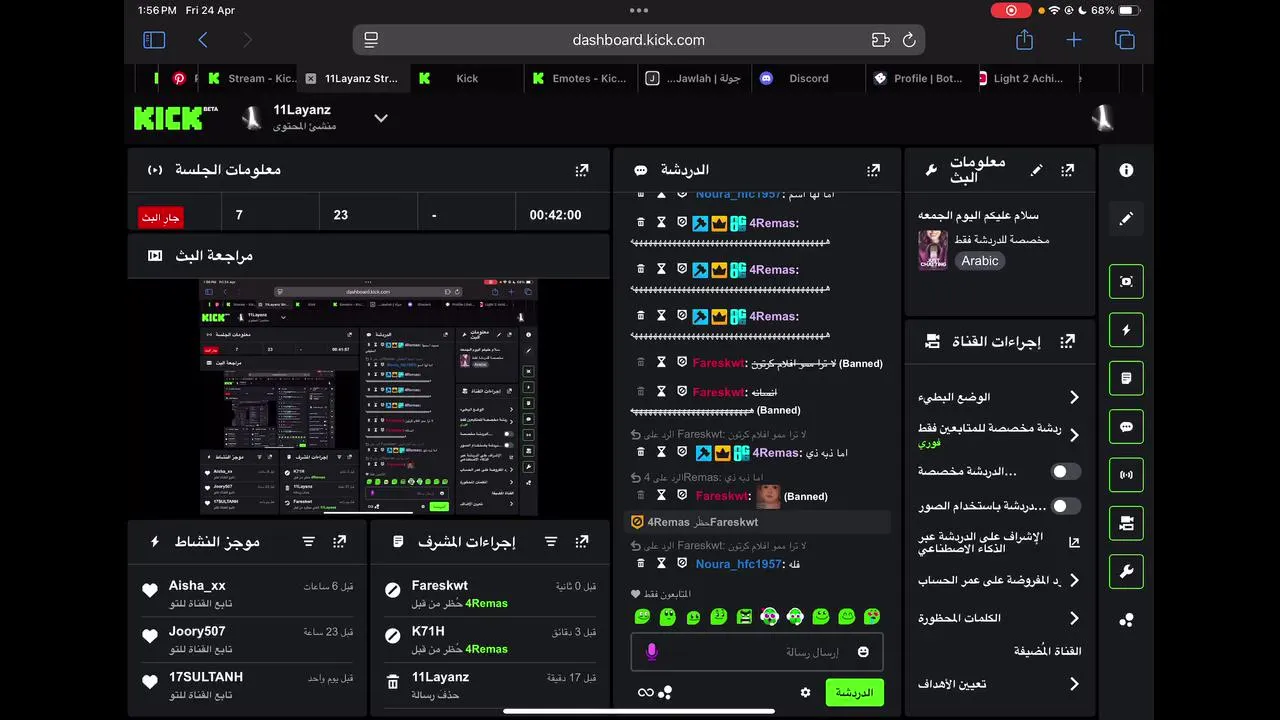Pop out the chat panel (الدردشة)
1280x720 pixels.
pyautogui.click(x=873, y=171)
